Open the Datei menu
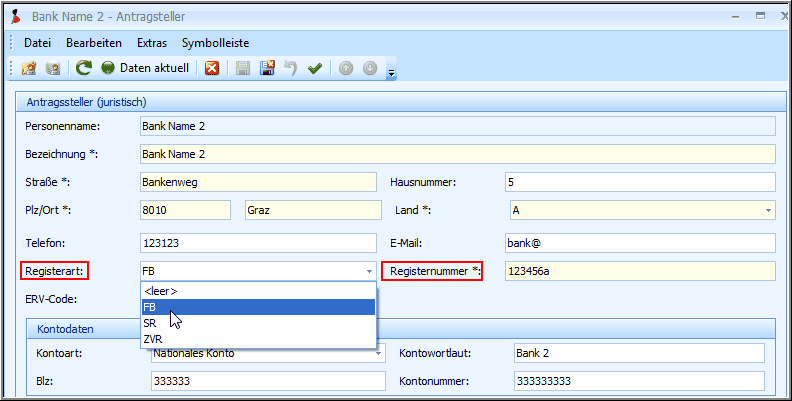Viewport: 792px width, 401px height. tap(37, 43)
